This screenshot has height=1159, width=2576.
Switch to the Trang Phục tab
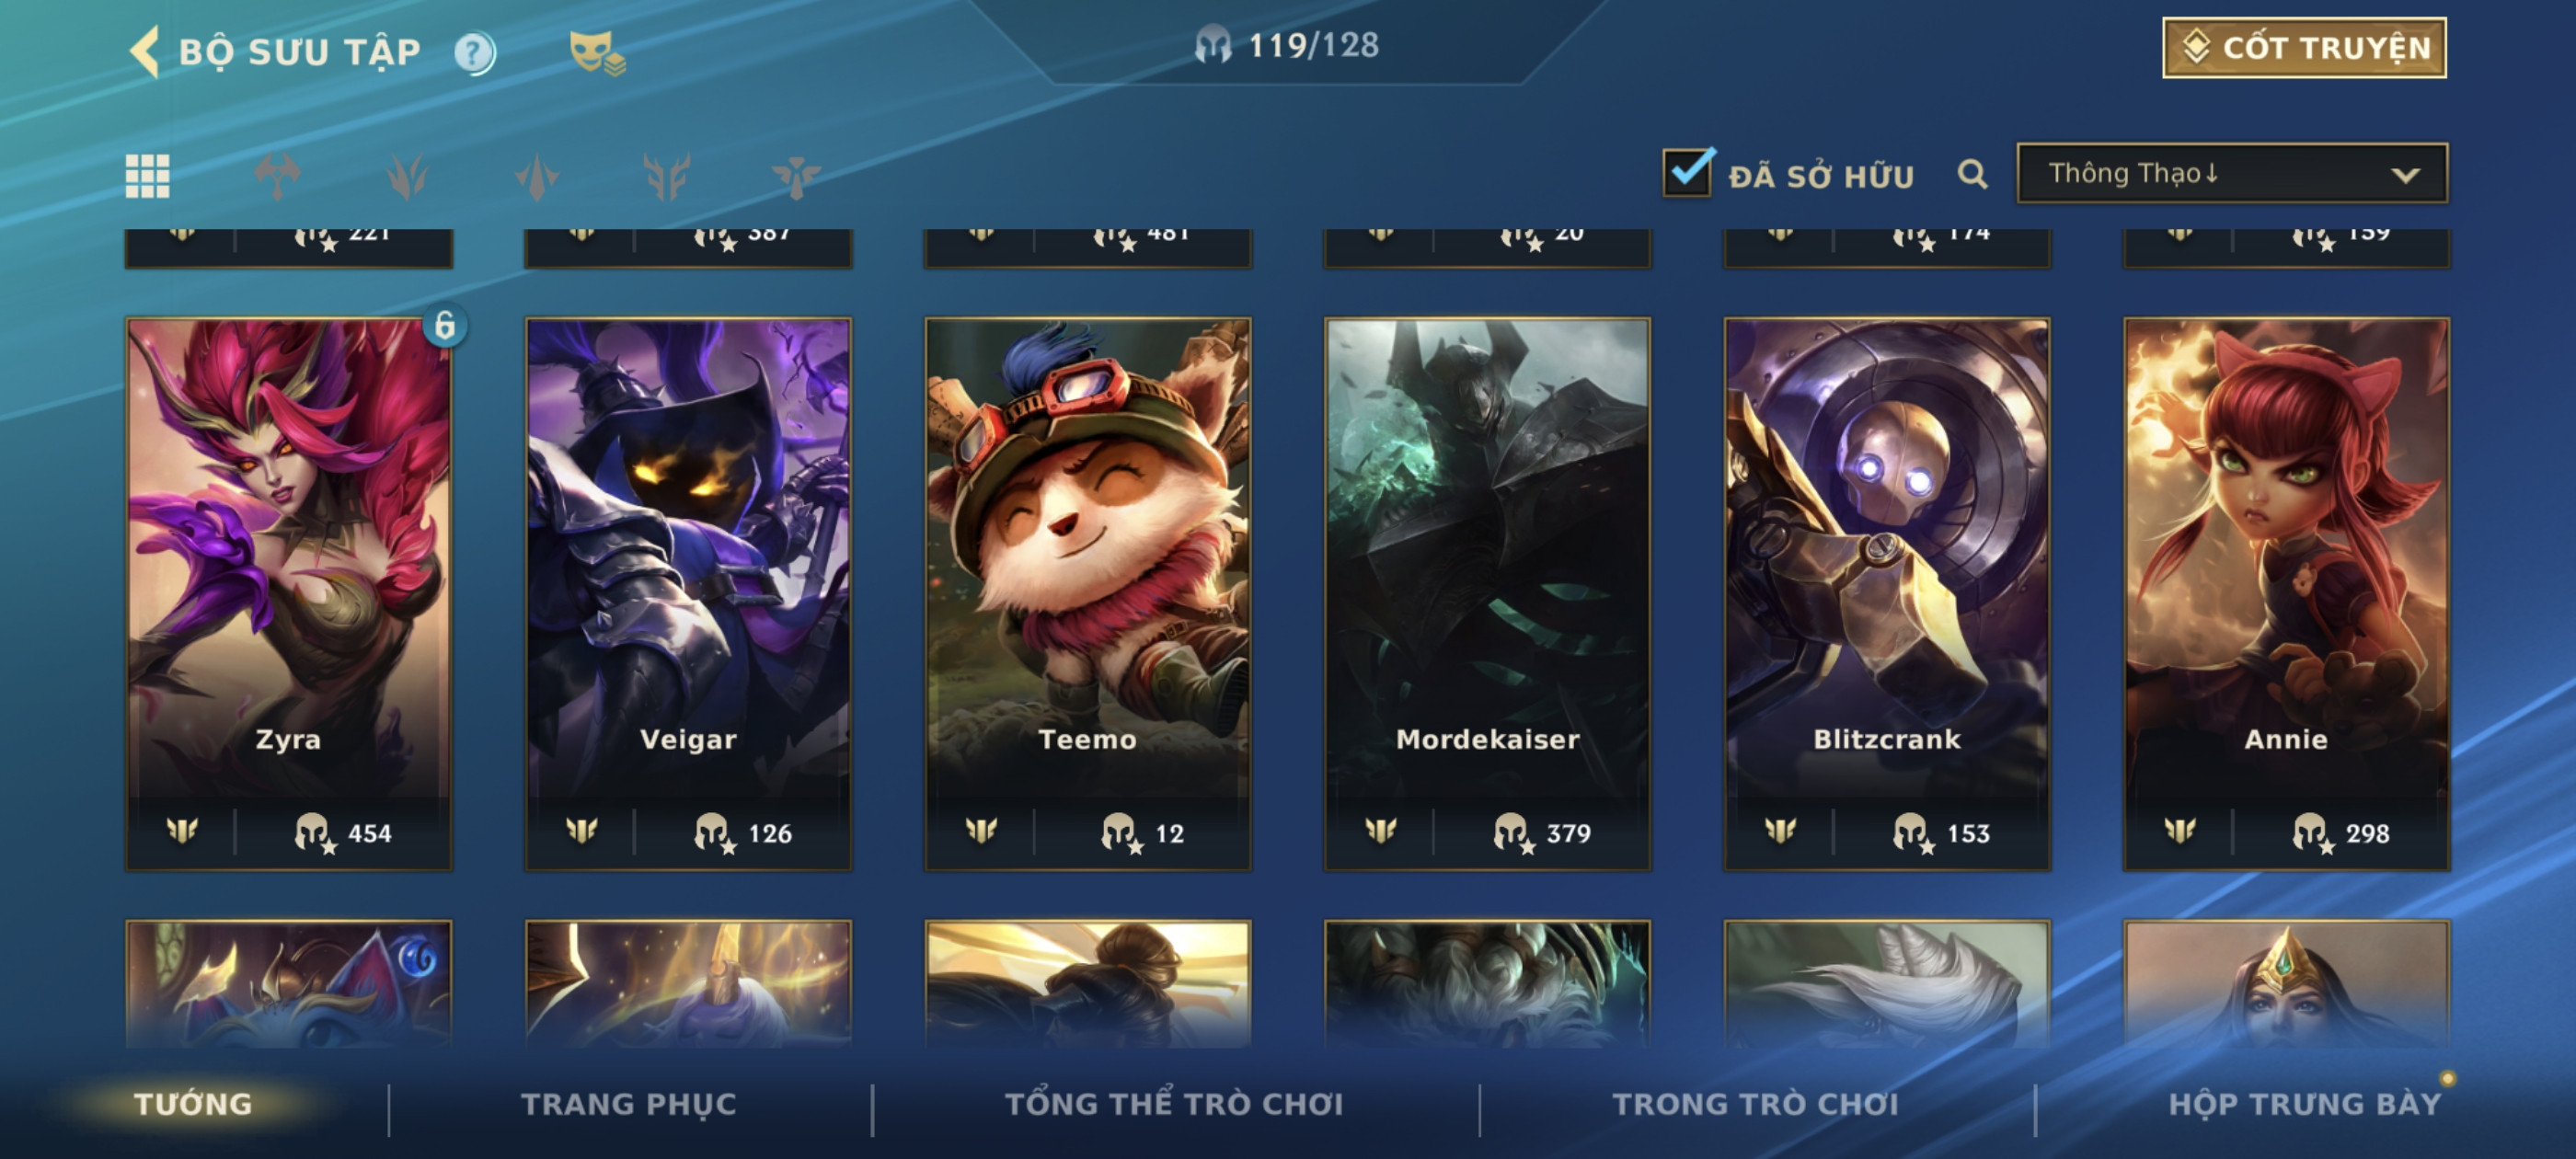tap(628, 1104)
